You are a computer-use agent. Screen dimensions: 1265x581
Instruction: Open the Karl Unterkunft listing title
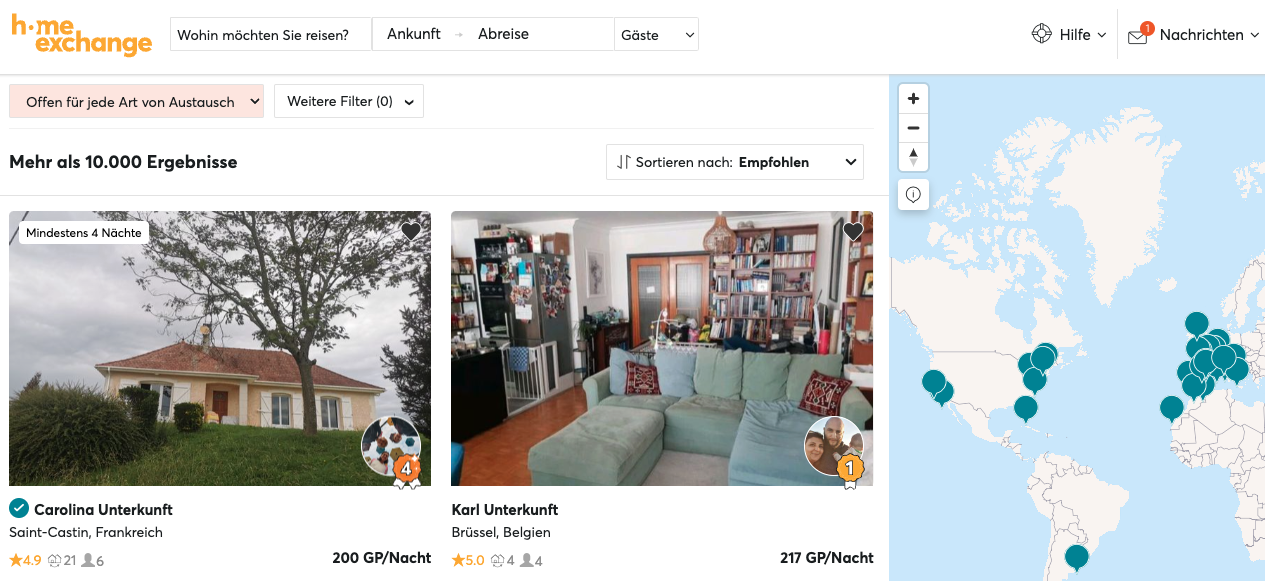click(x=505, y=509)
